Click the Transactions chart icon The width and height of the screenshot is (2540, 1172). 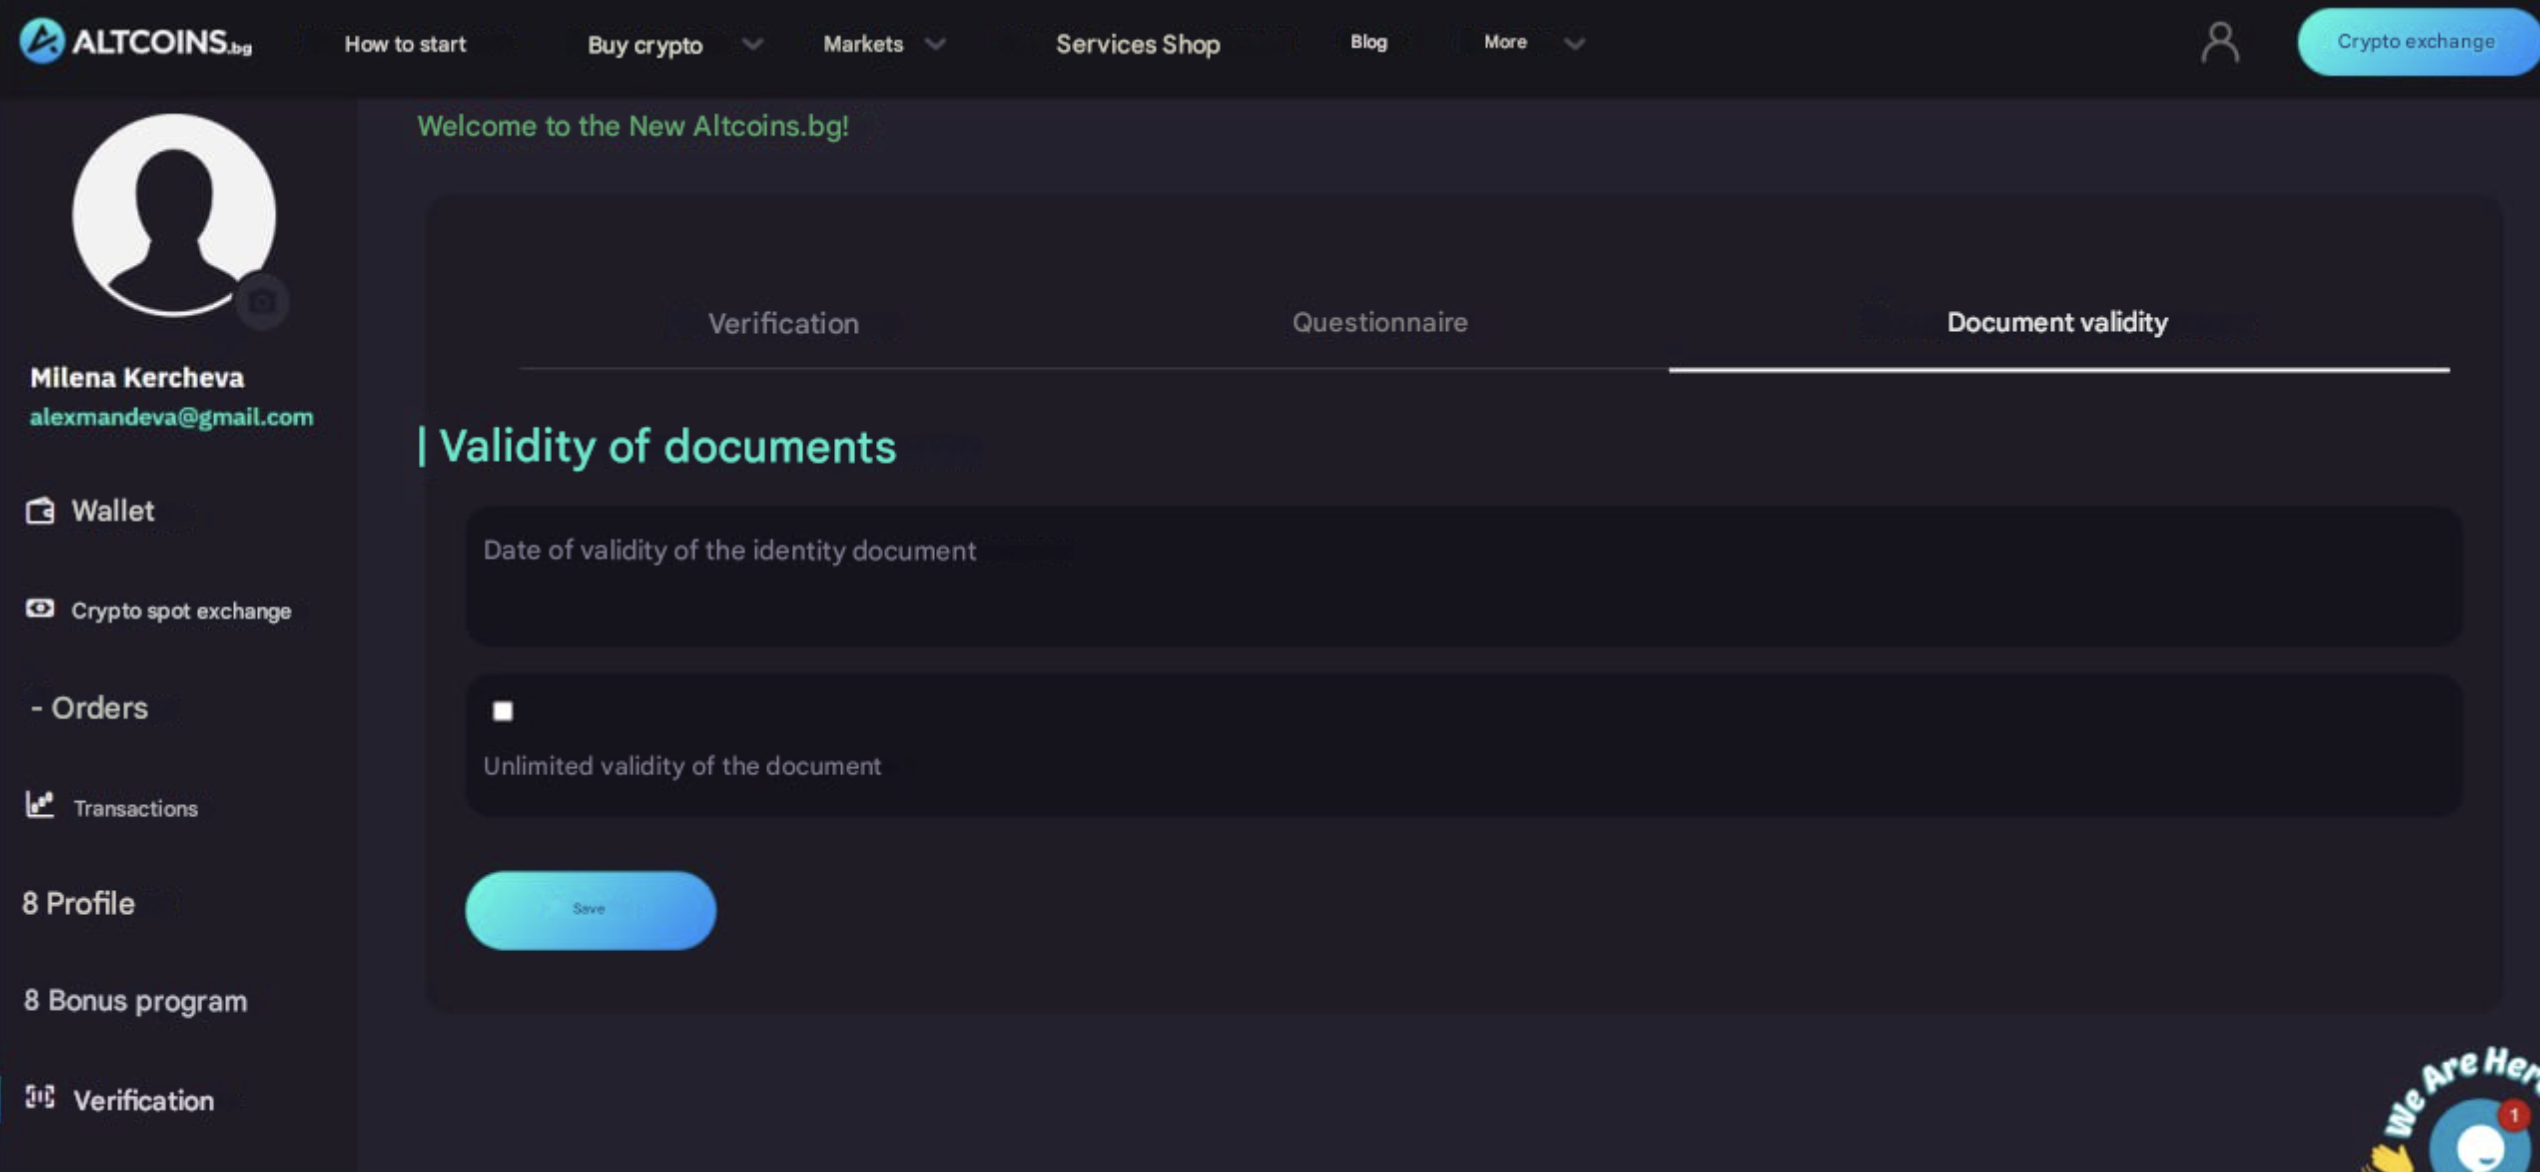pos(40,805)
